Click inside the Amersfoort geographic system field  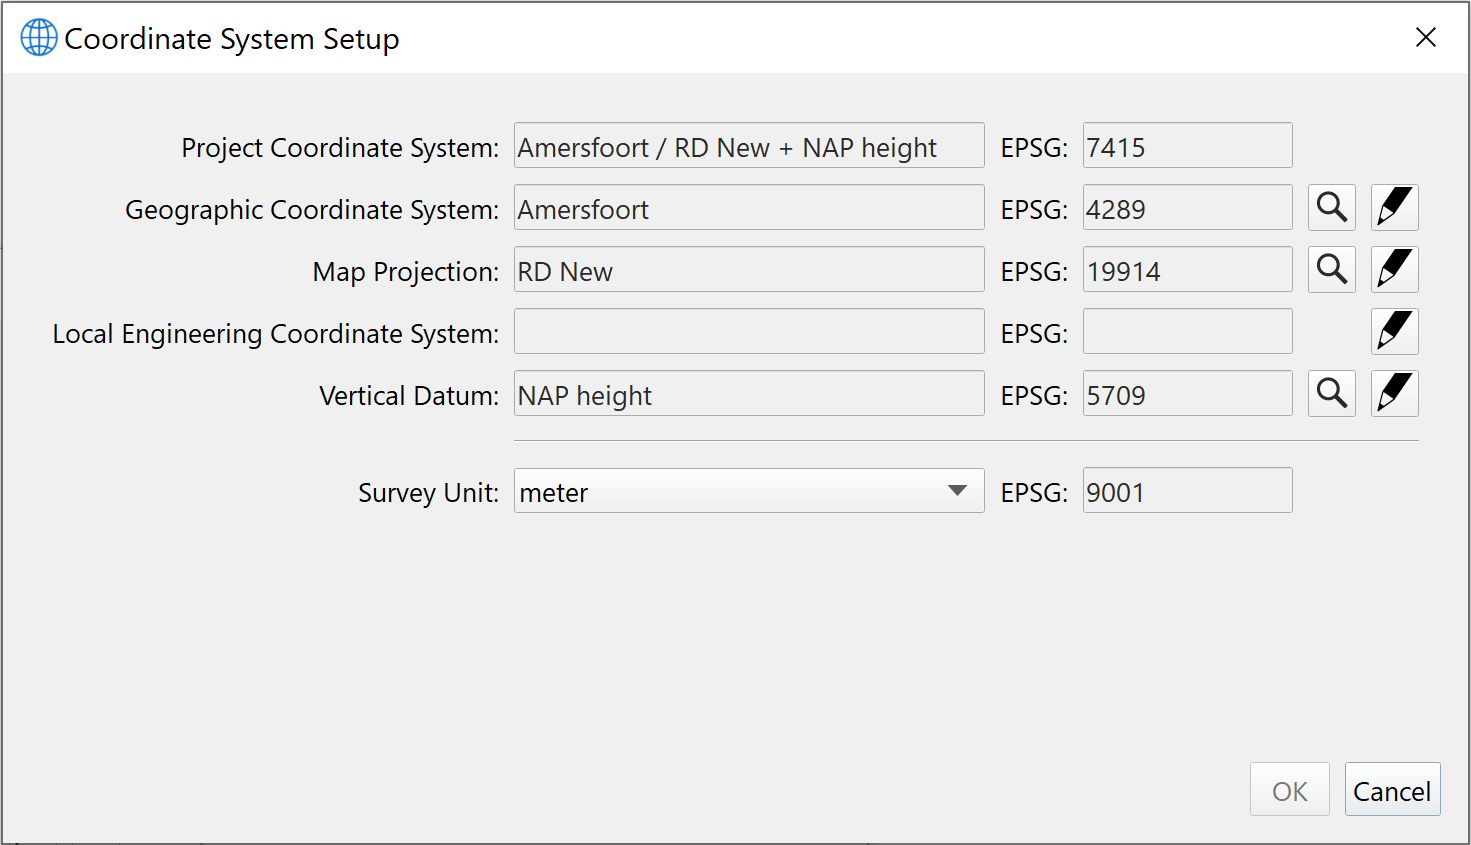click(748, 207)
